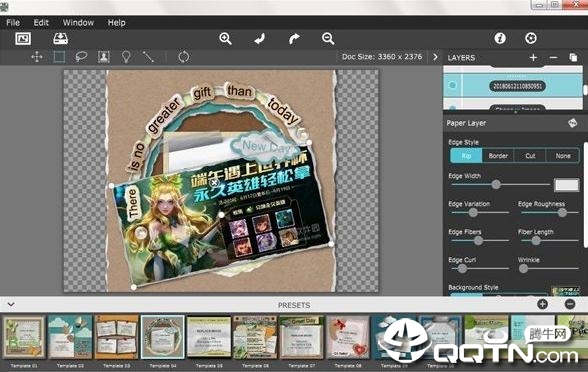Viewport: 588px width, 372px height.
Task: Expand options arrow next to Doc Size
Action: [x=435, y=57]
